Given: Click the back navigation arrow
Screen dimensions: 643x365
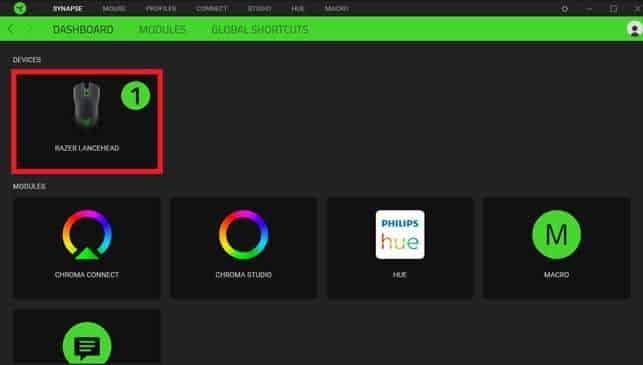Looking at the screenshot, I should (x=11, y=29).
